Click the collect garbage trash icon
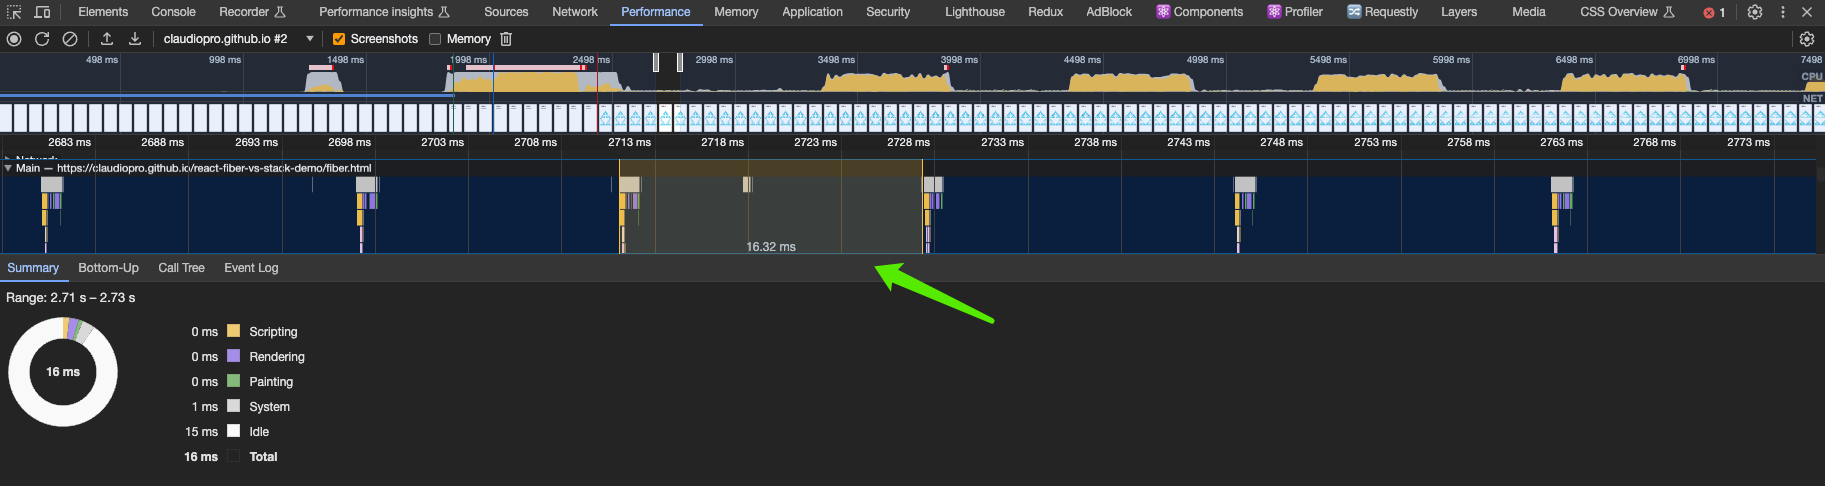This screenshot has width=1825, height=486. click(506, 39)
